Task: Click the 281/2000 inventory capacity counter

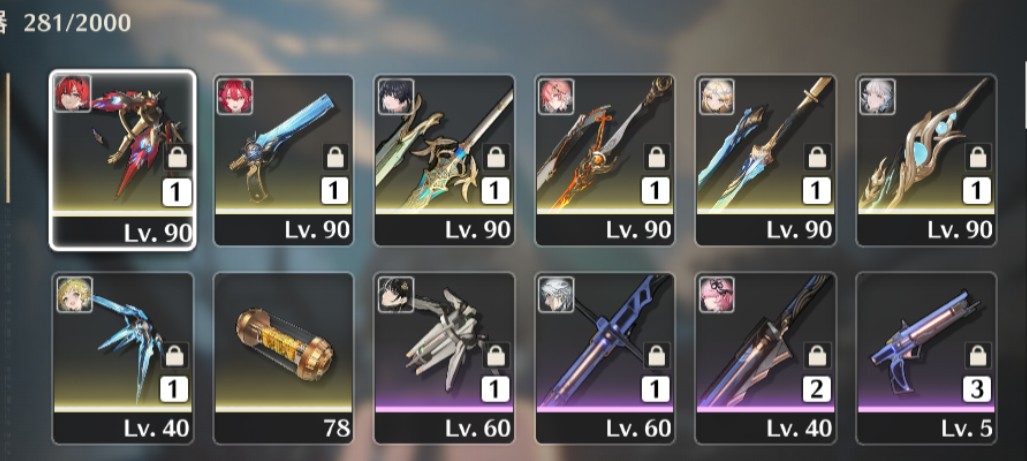Action: tap(77, 23)
